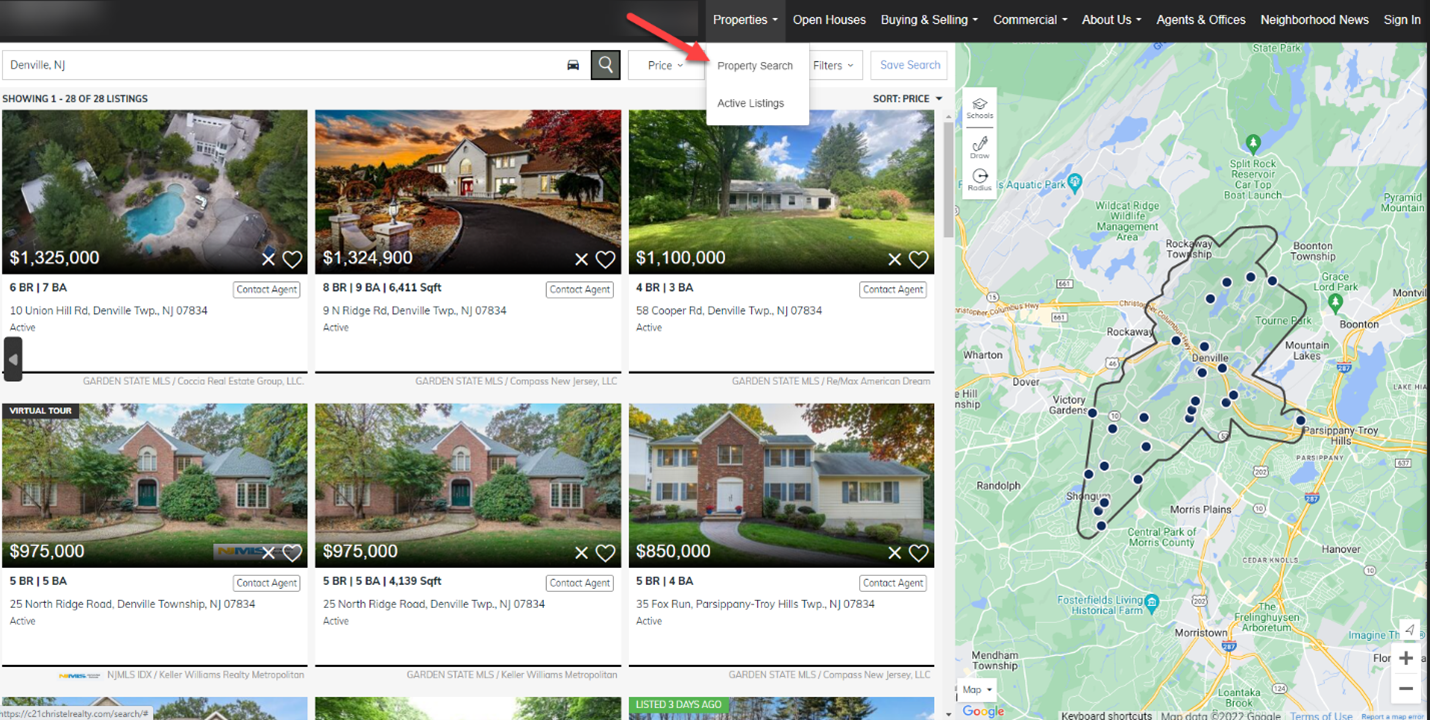Open the Filters dropdown

point(834,64)
